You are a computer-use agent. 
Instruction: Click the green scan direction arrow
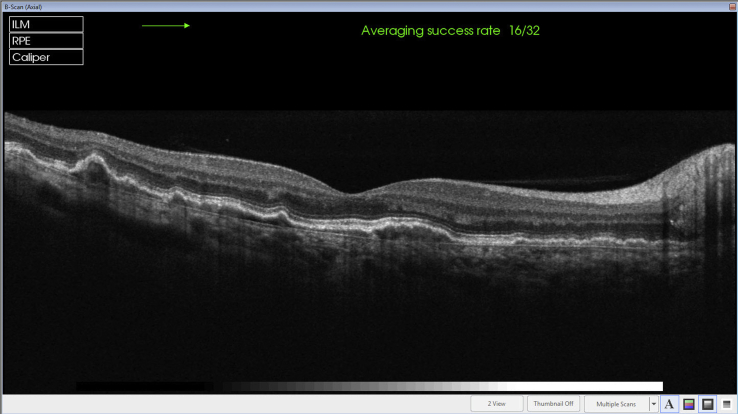click(x=165, y=27)
